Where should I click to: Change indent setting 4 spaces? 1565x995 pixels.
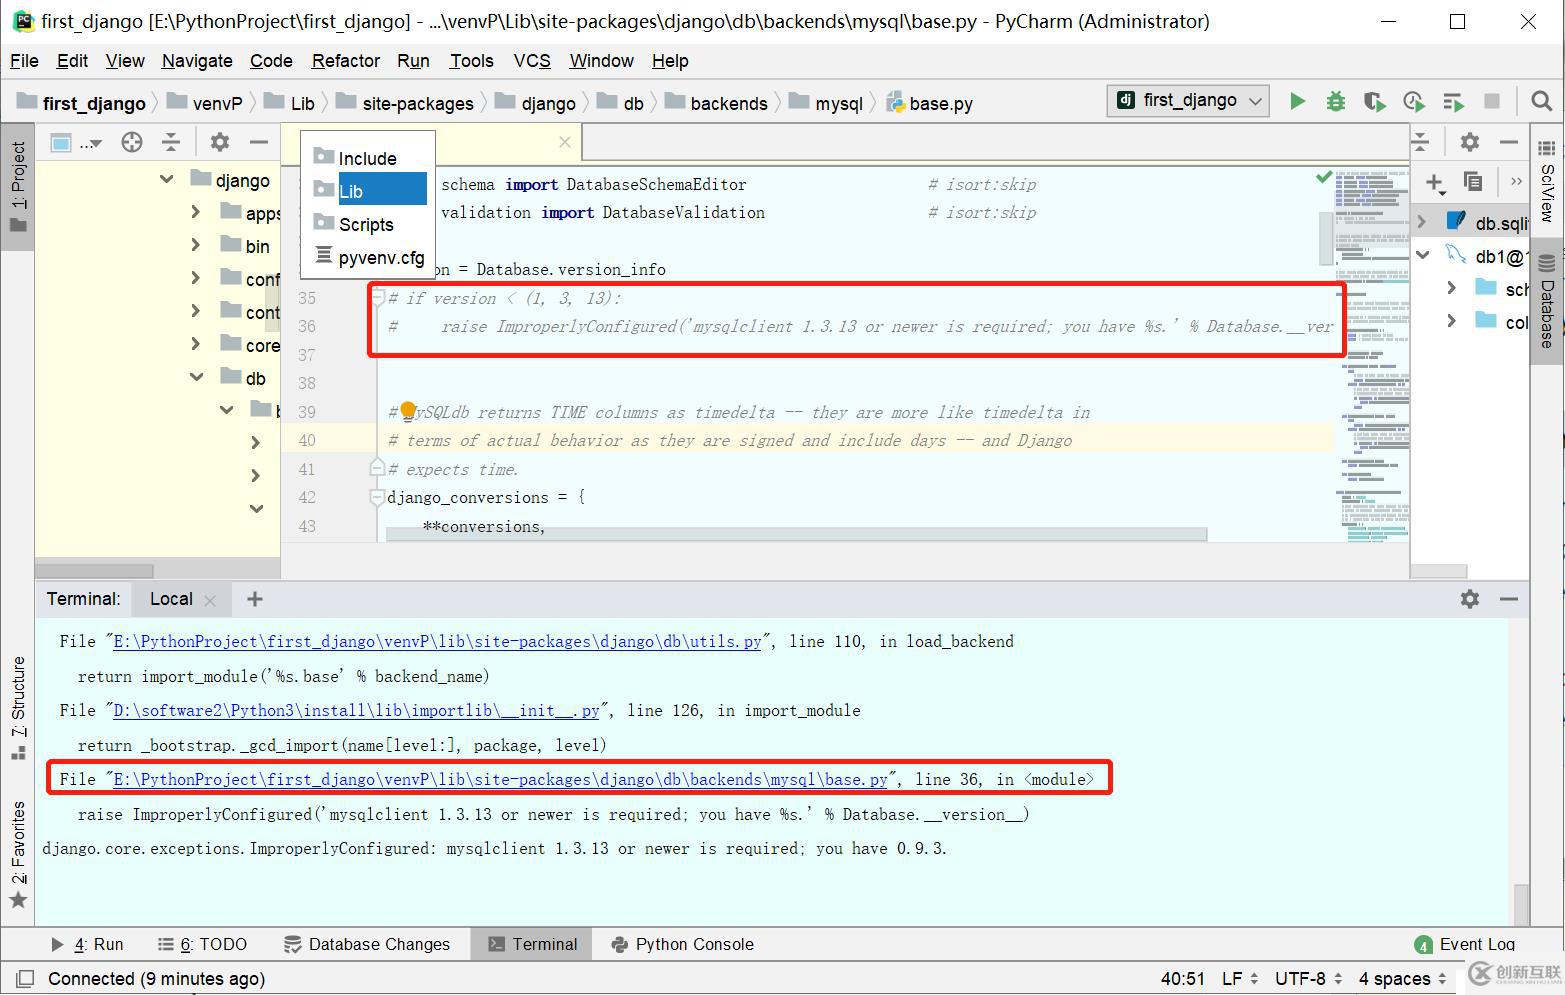1402,978
